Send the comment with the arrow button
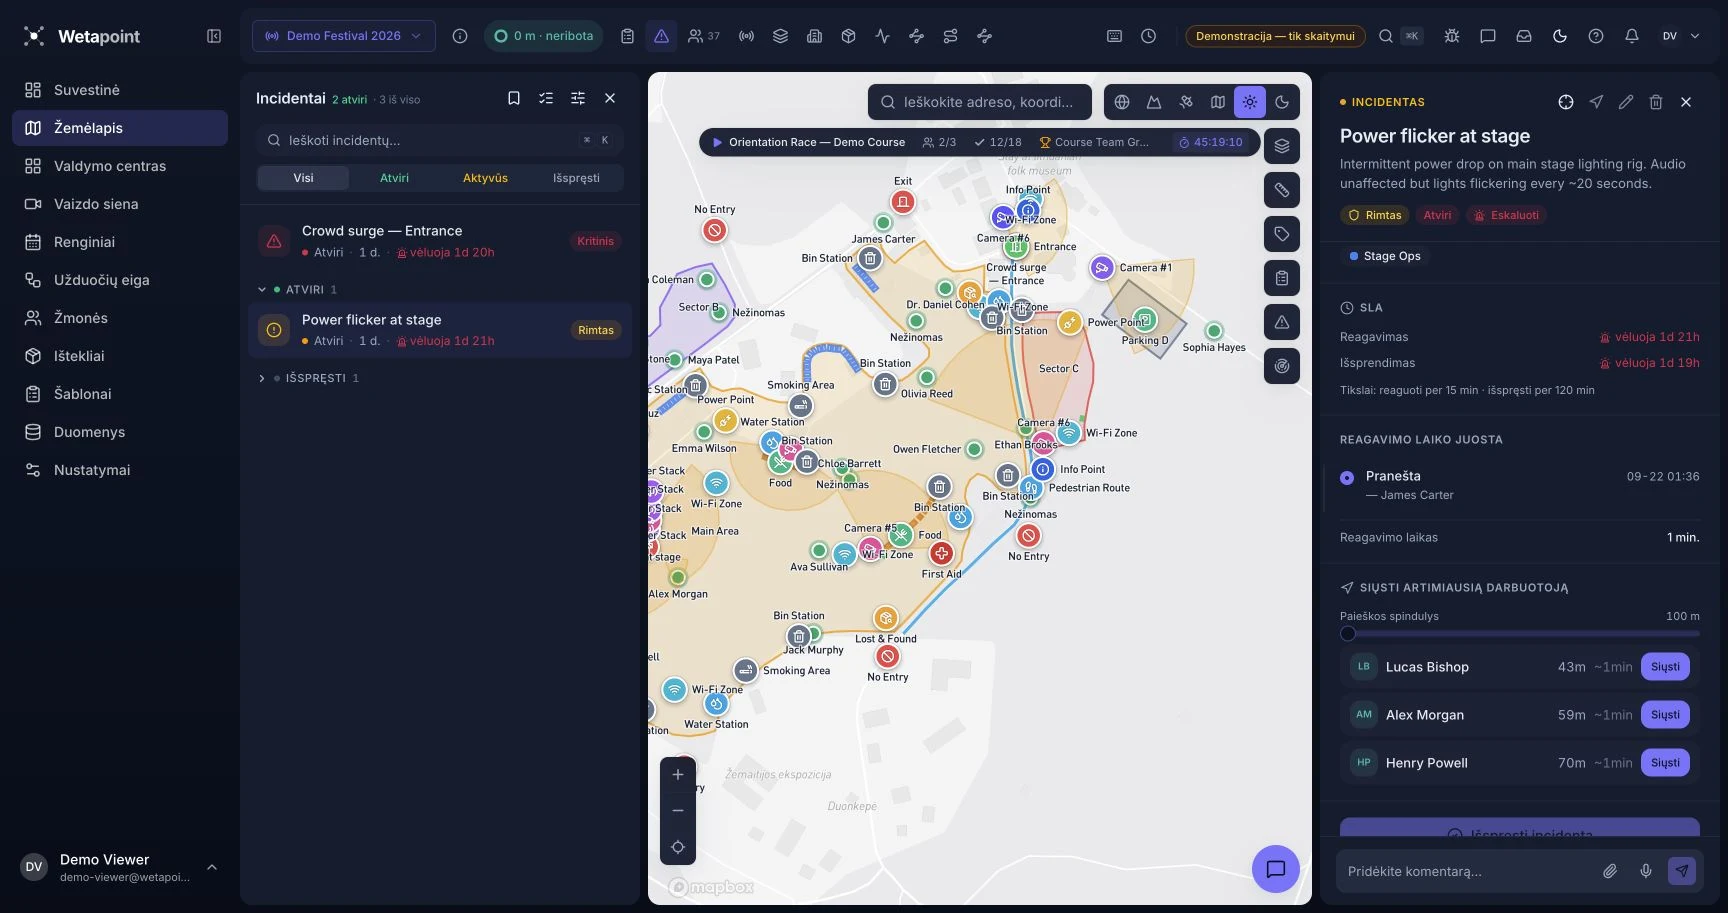The height and width of the screenshot is (913, 1728). [x=1682, y=871]
